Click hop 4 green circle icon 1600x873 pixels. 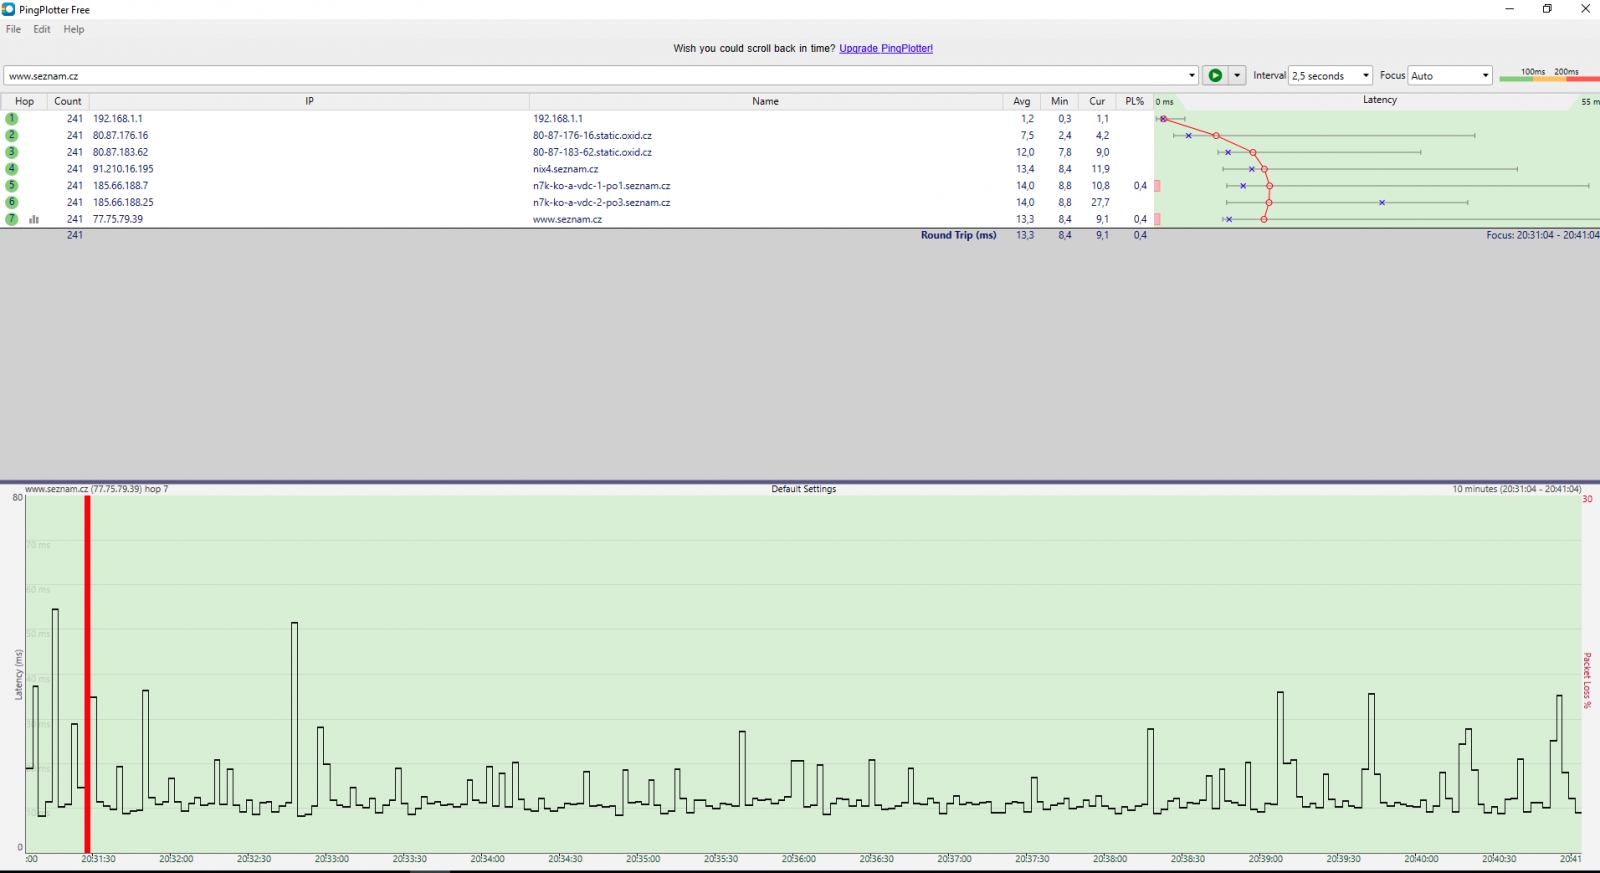click(x=12, y=169)
